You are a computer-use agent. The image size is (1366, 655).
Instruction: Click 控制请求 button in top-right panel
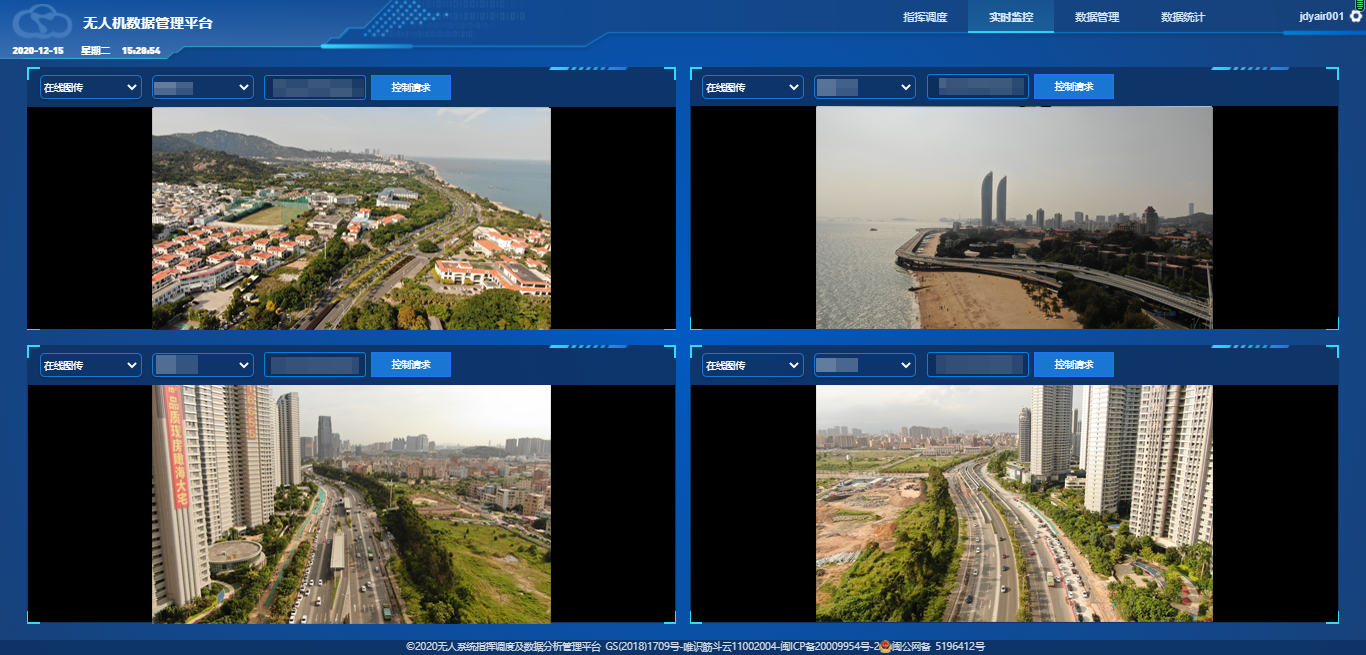tap(1073, 88)
